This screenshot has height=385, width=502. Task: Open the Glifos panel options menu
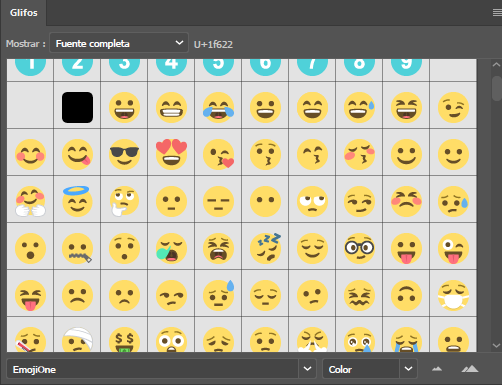(x=497, y=13)
